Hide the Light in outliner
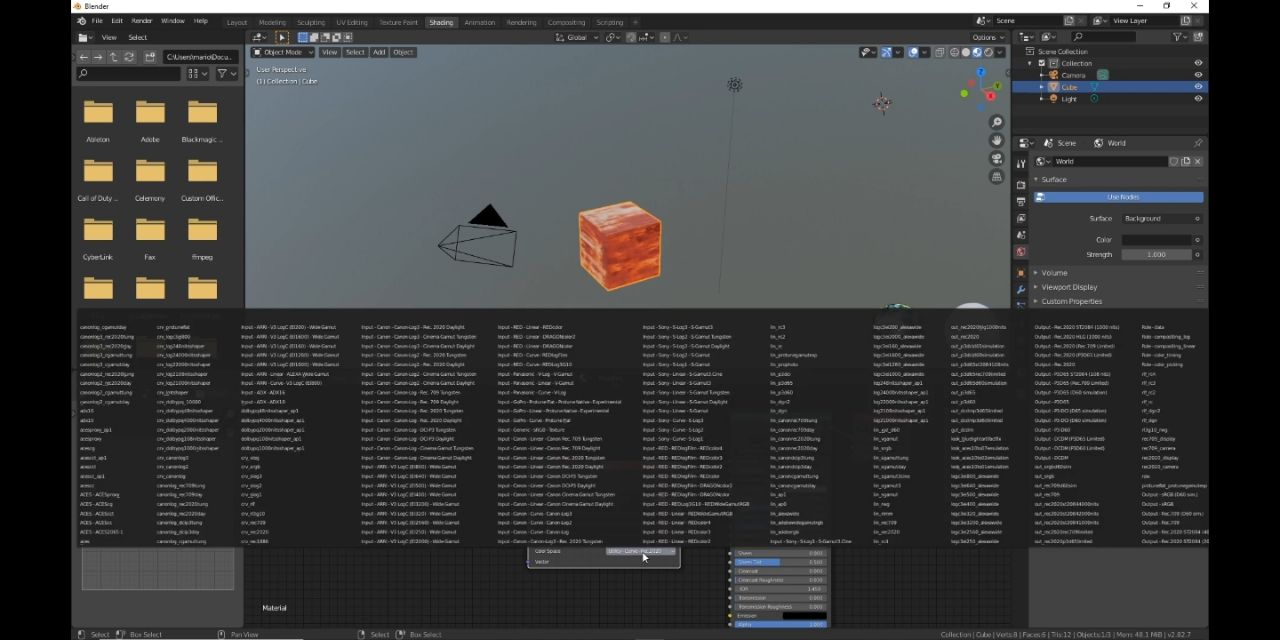Image resolution: width=1280 pixels, height=640 pixels. 1198,99
